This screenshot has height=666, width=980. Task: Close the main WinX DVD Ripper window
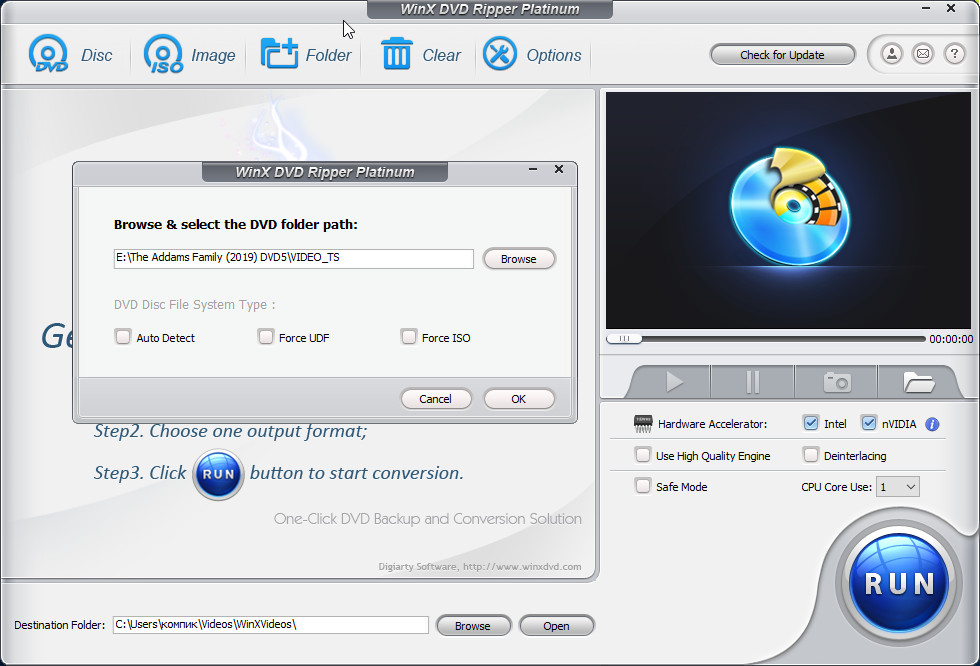tap(951, 9)
